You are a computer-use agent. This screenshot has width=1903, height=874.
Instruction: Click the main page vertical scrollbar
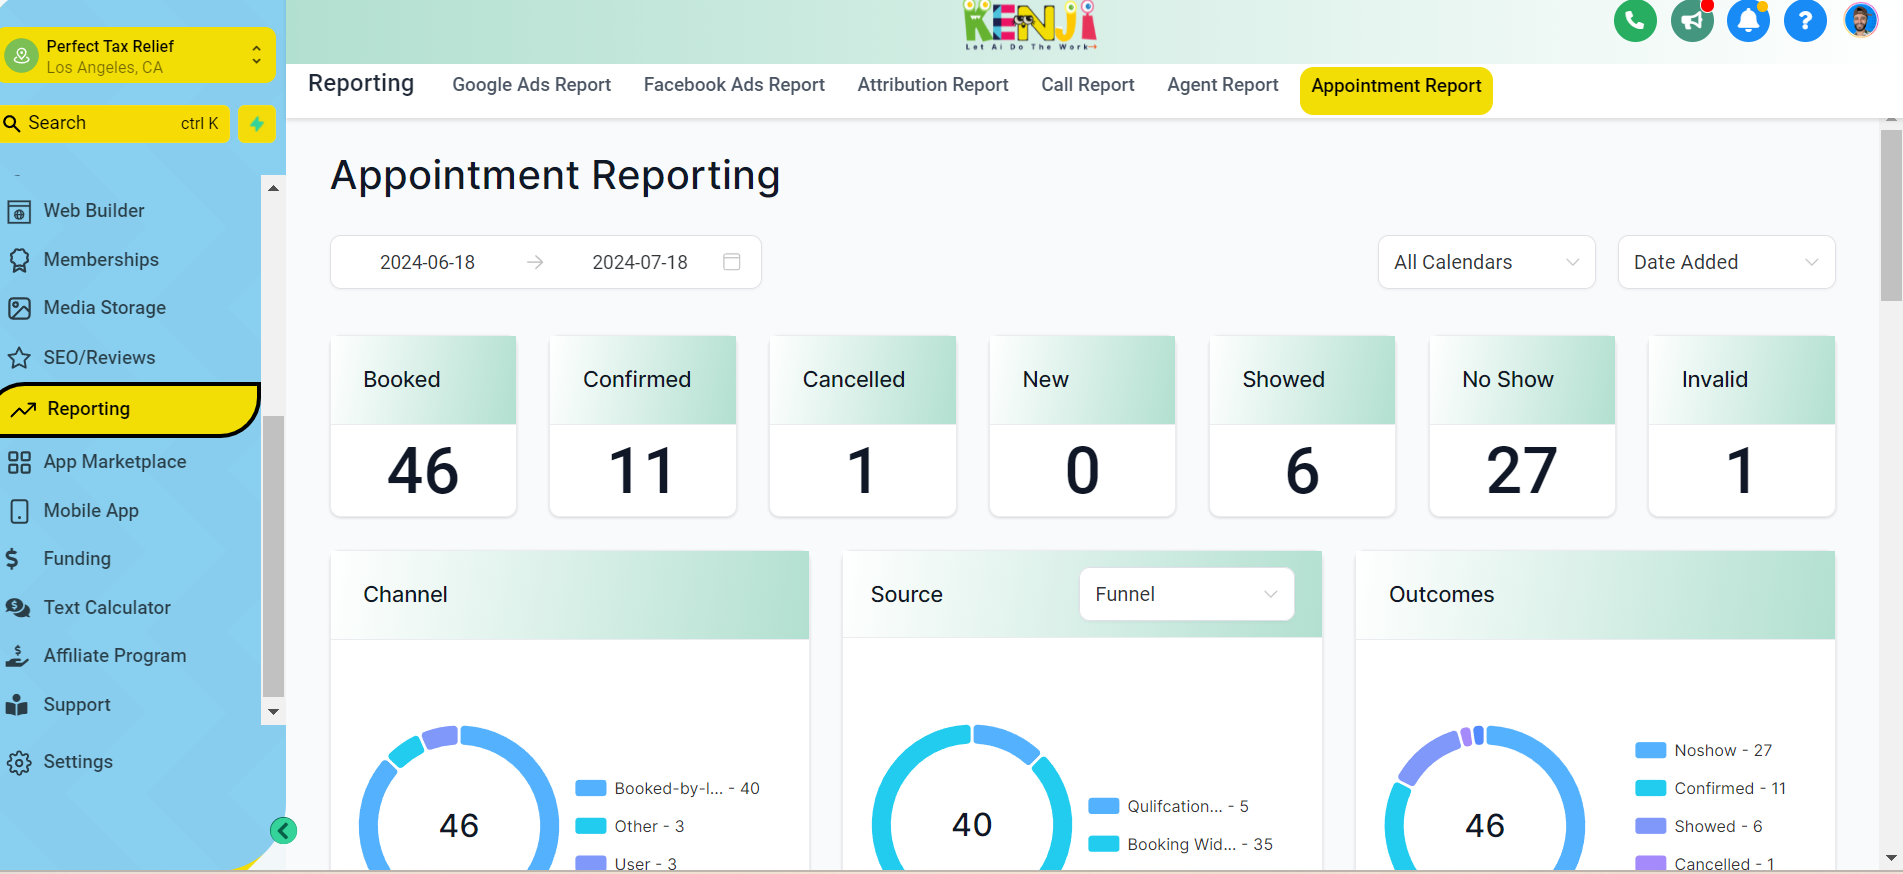click(x=1891, y=215)
